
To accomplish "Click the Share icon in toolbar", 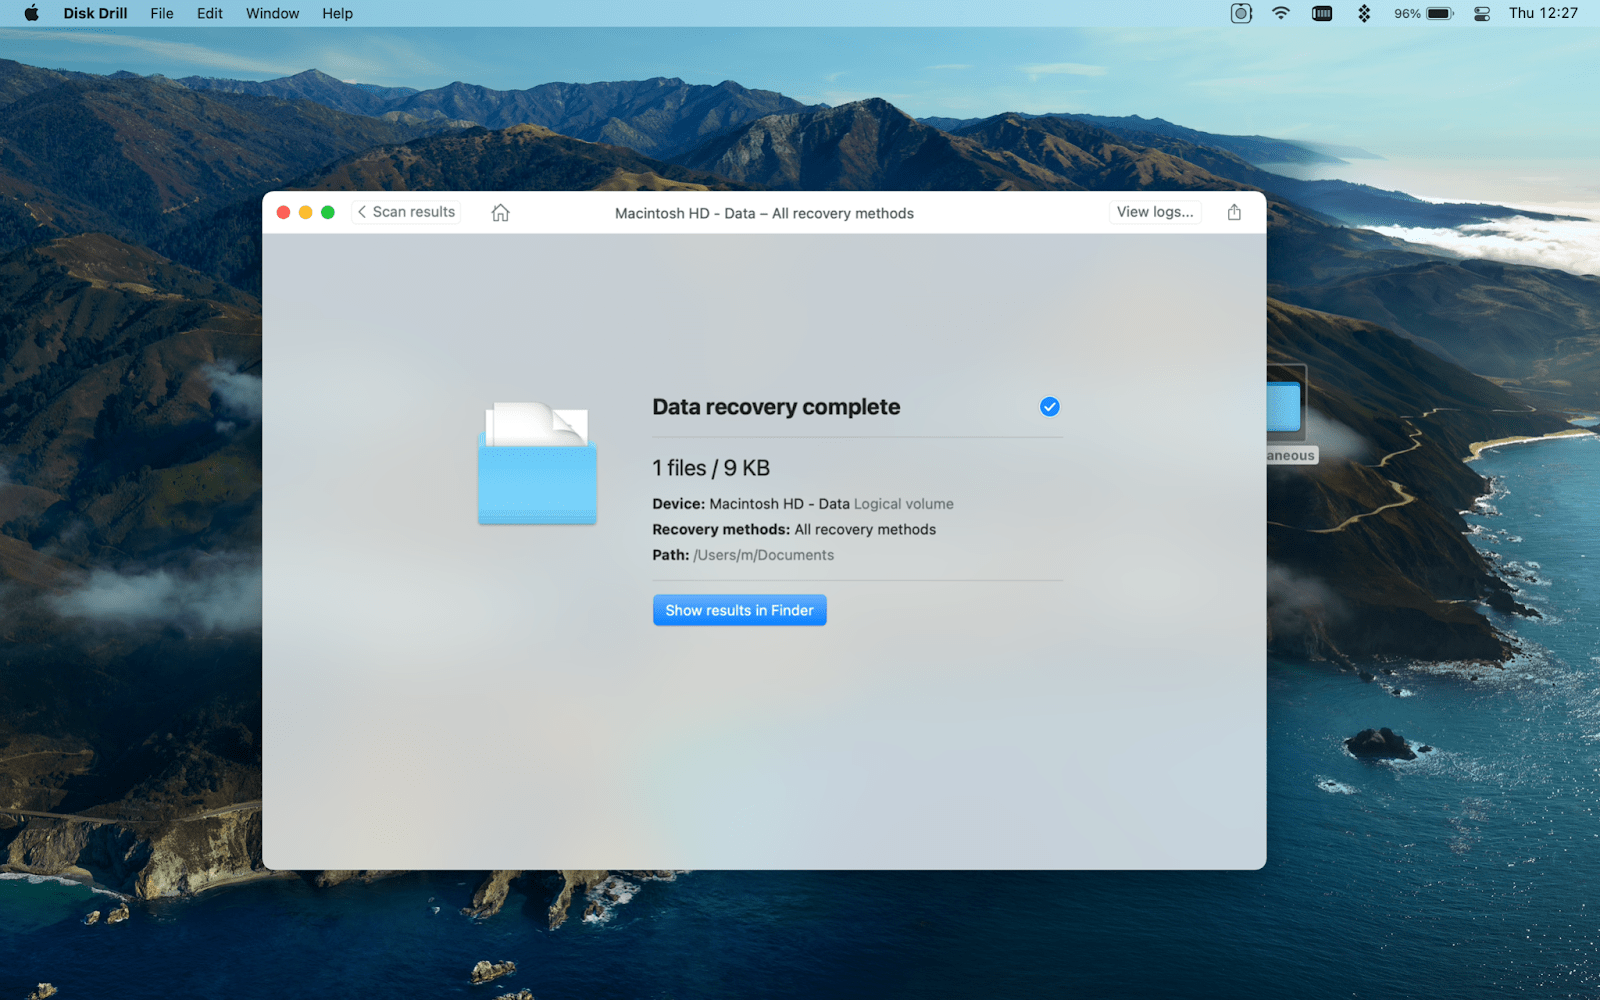I will (1234, 212).
